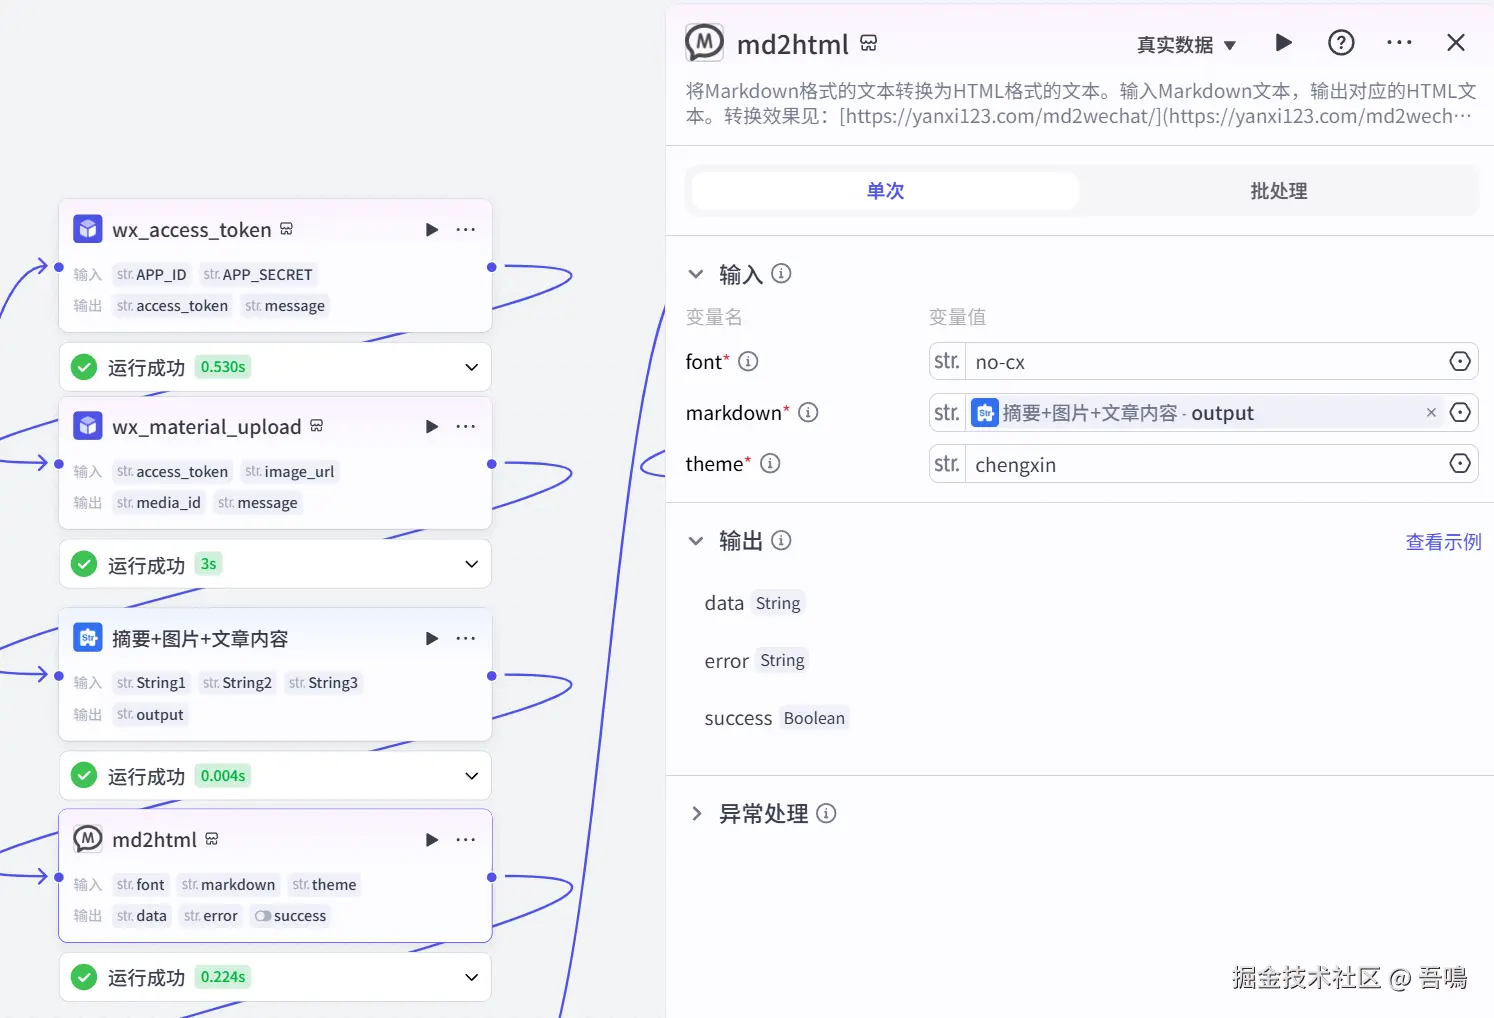Click the APP_SECRET input tag

point(258,275)
